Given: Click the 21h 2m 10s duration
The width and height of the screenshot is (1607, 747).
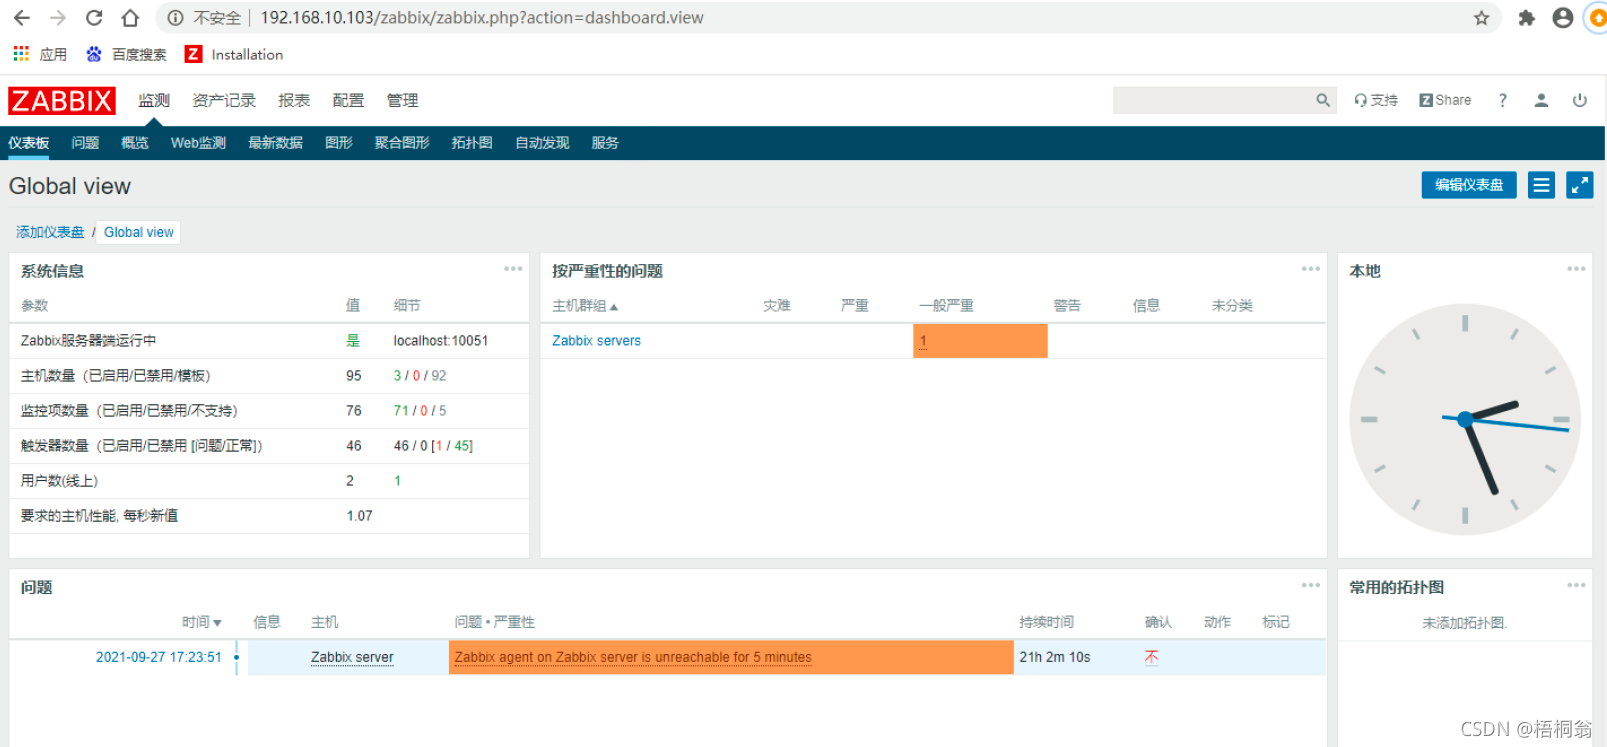Looking at the screenshot, I should pos(1055,657).
